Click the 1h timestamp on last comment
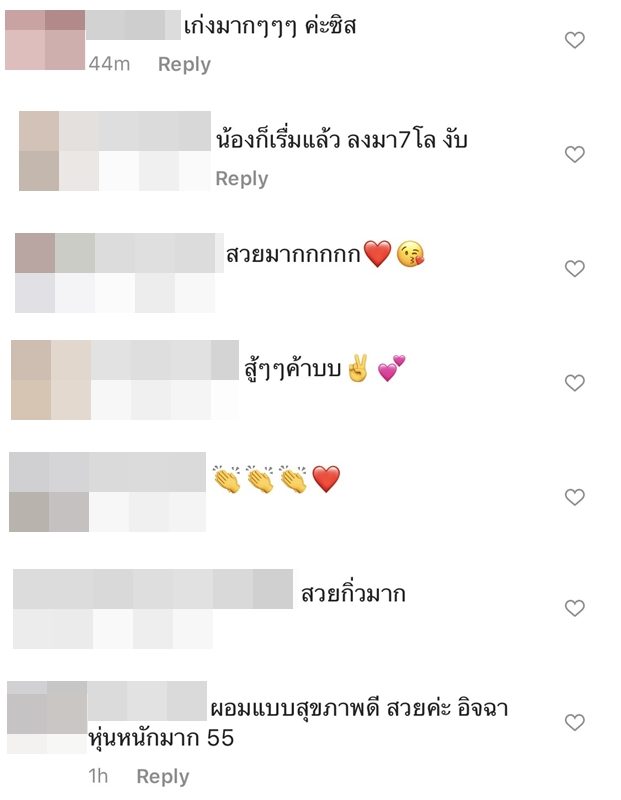The height and width of the screenshot is (800, 621). point(98,776)
